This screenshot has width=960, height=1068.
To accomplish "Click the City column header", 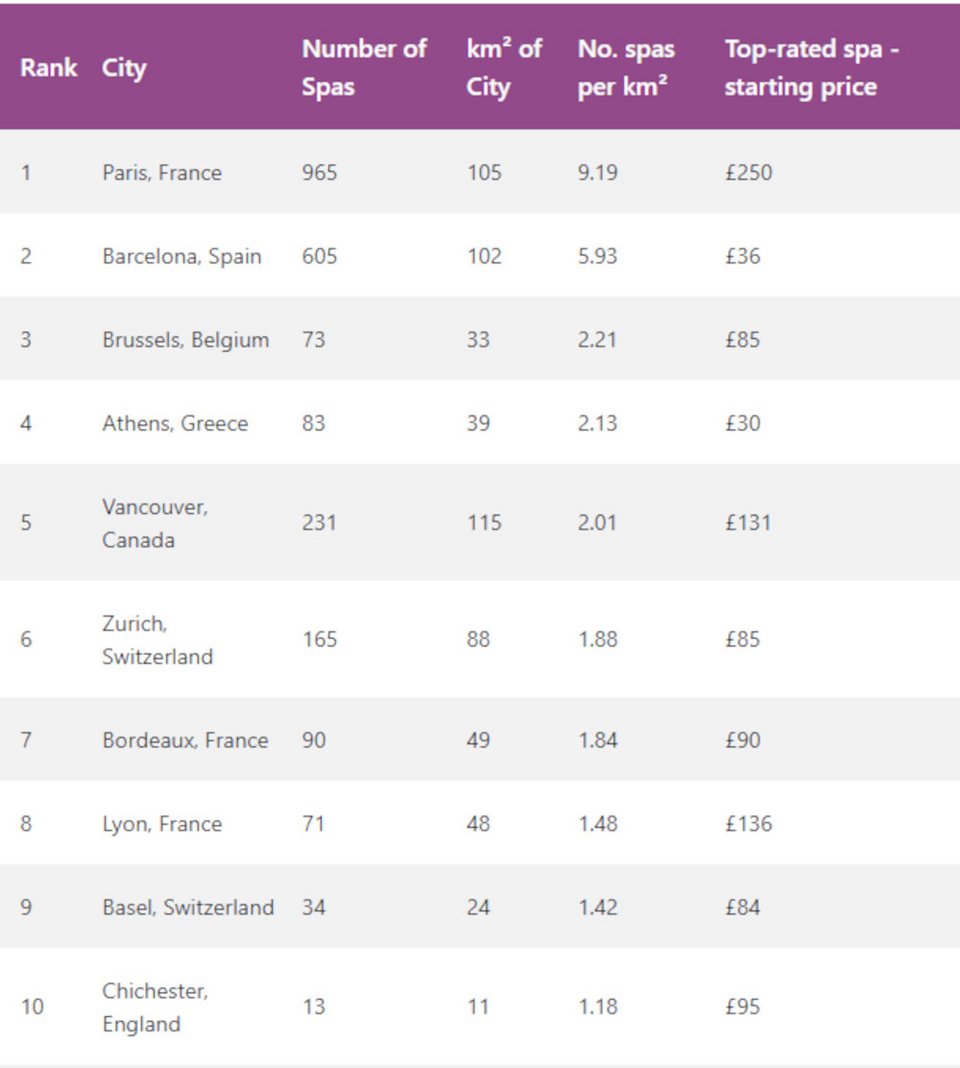I will 124,68.
